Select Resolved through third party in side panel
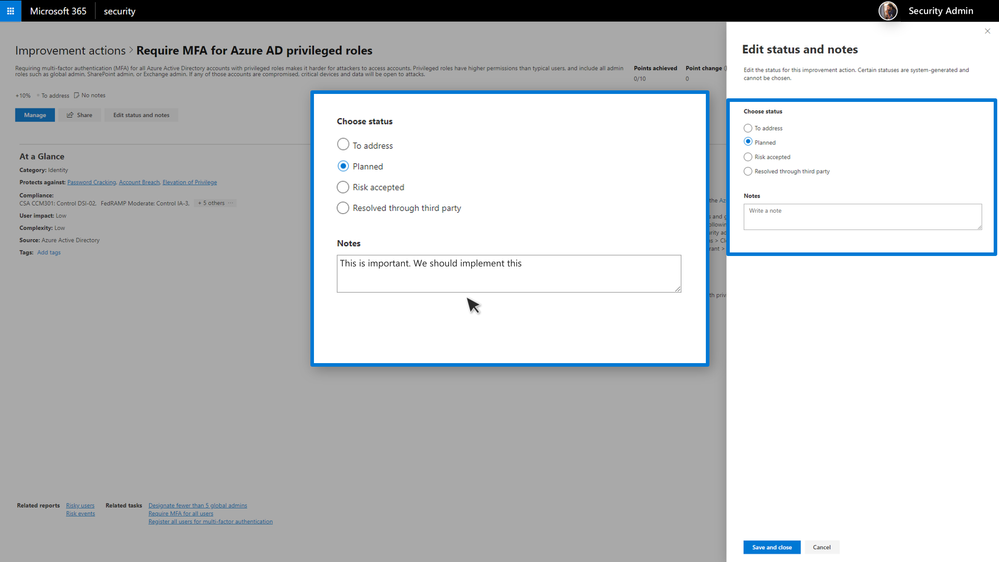The image size is (999, 562). pos(748,171)
